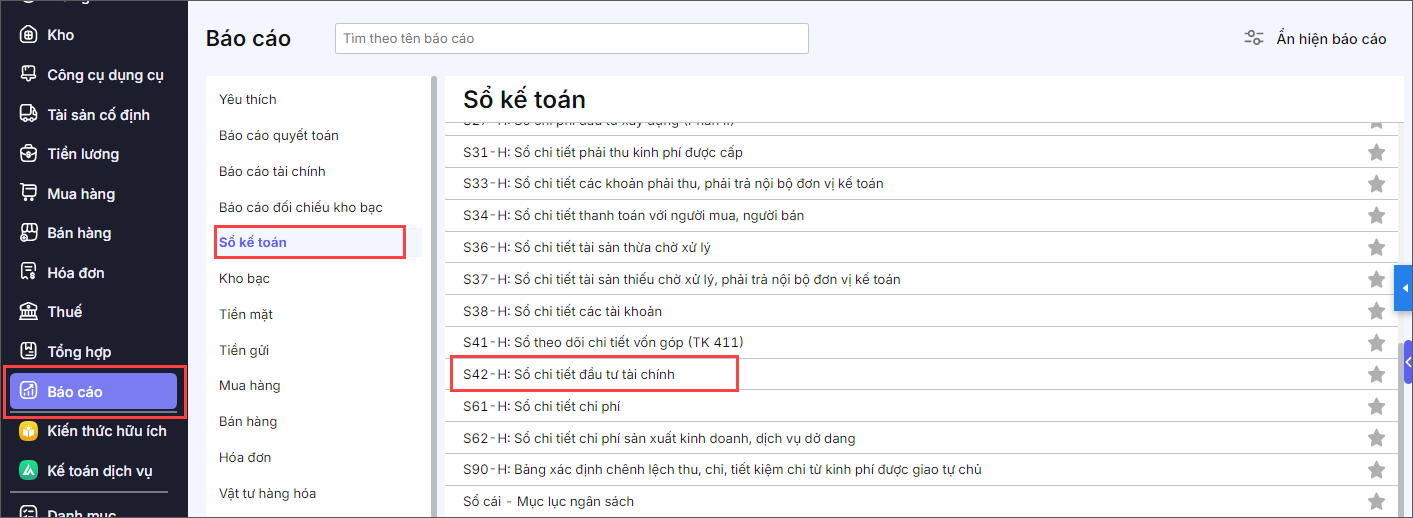
Task: Click the Mua hàng shopping cart icon
Action: 28,193
